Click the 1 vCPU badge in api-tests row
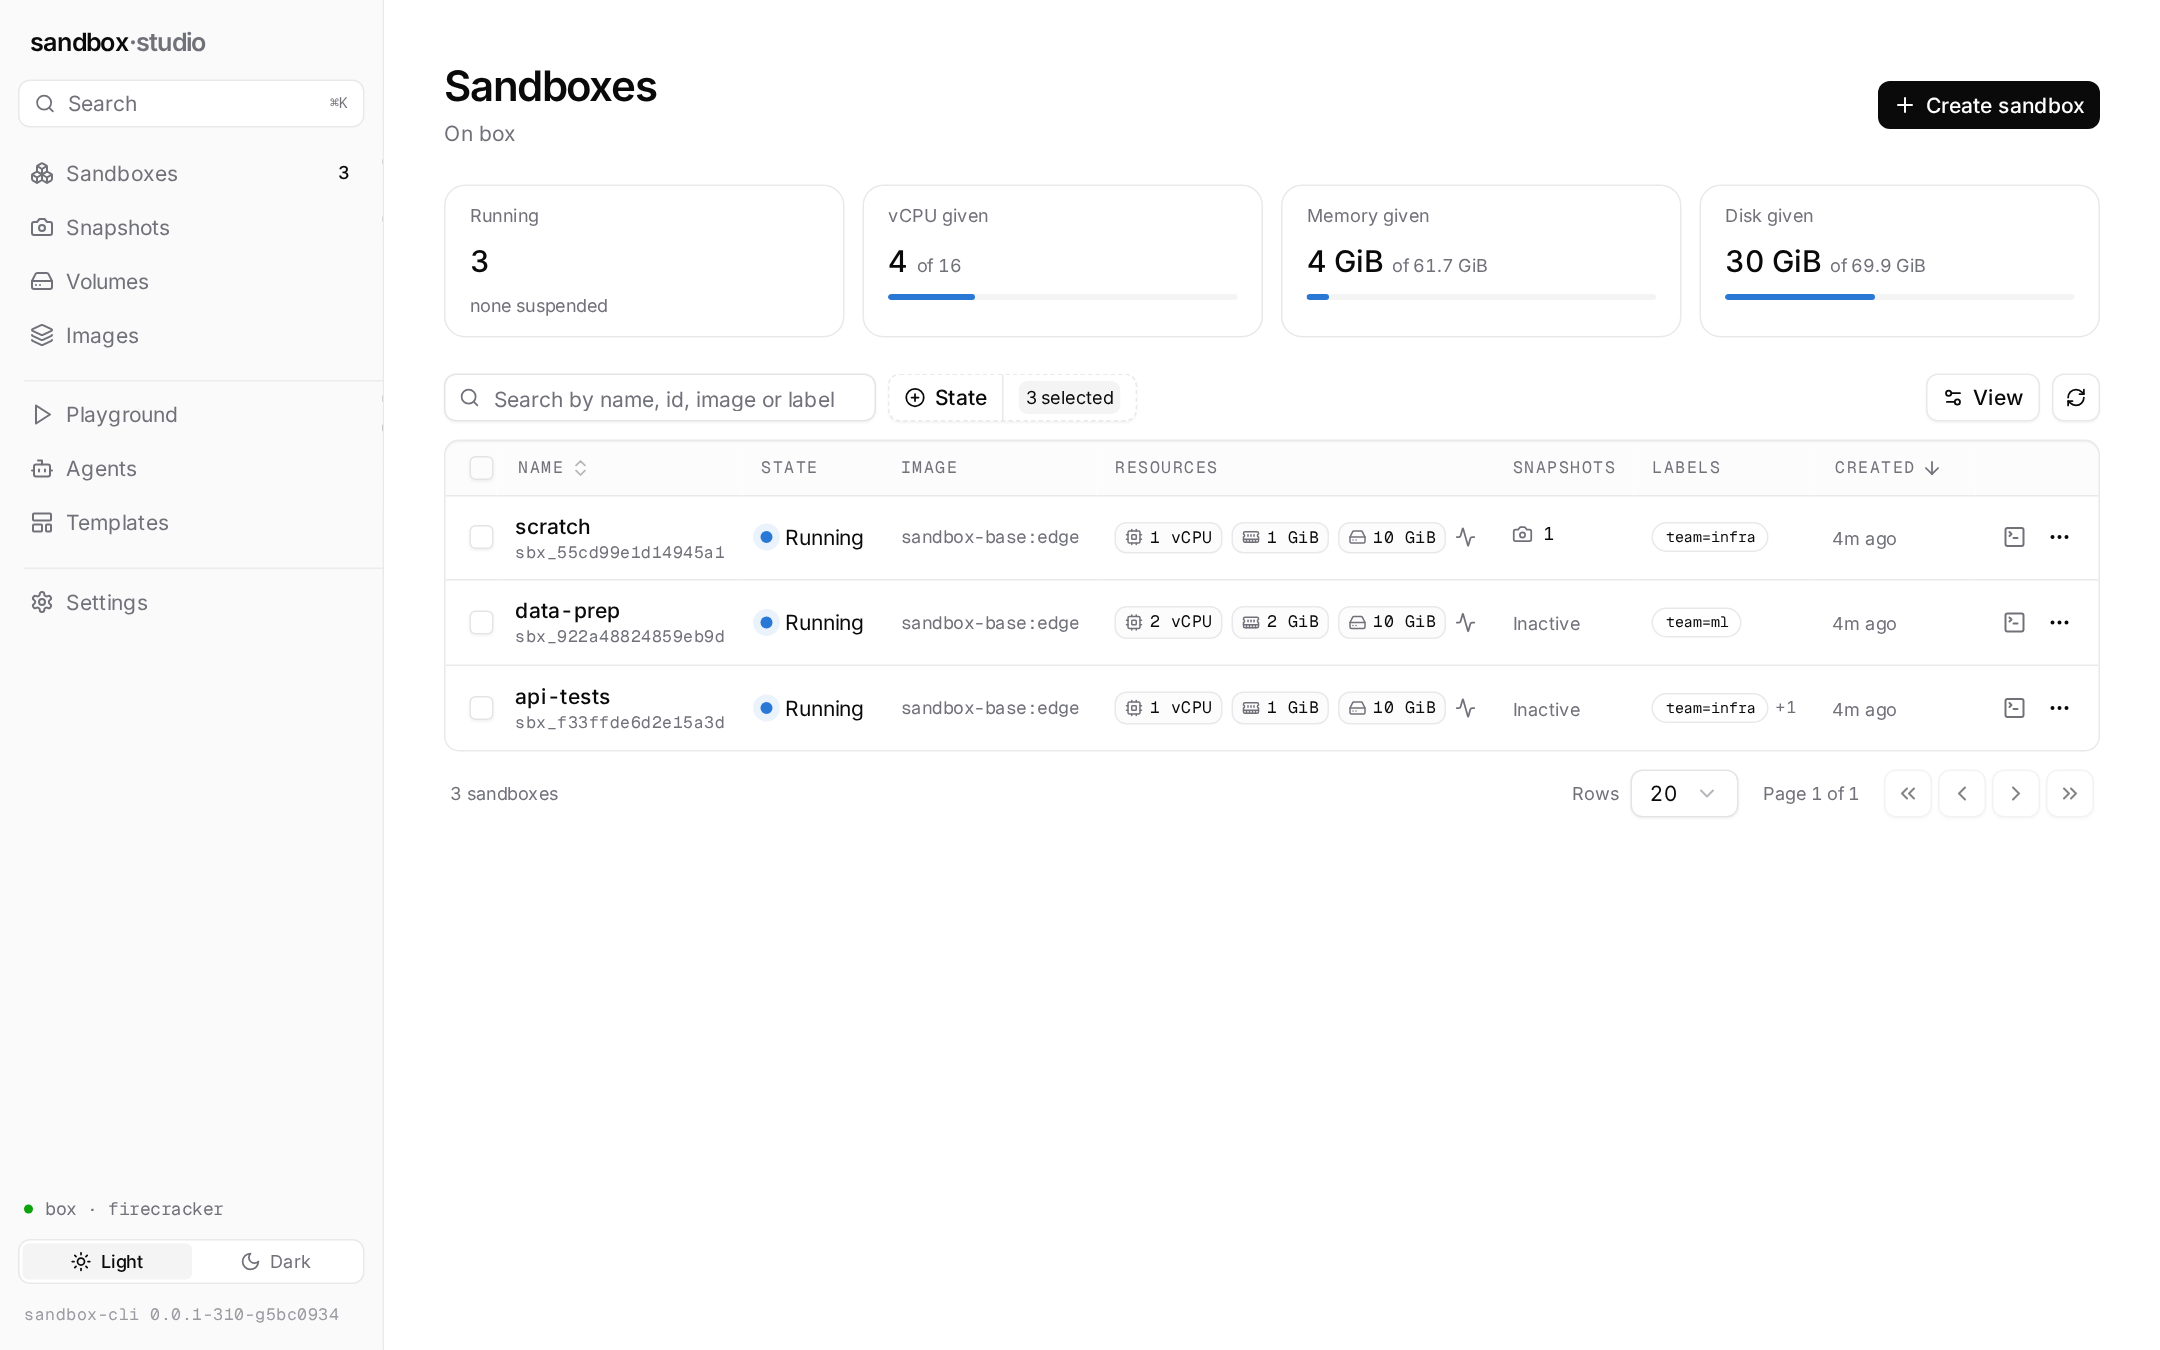The height and width of the screenshot is (1350, 2160). tap(1168, 708)
